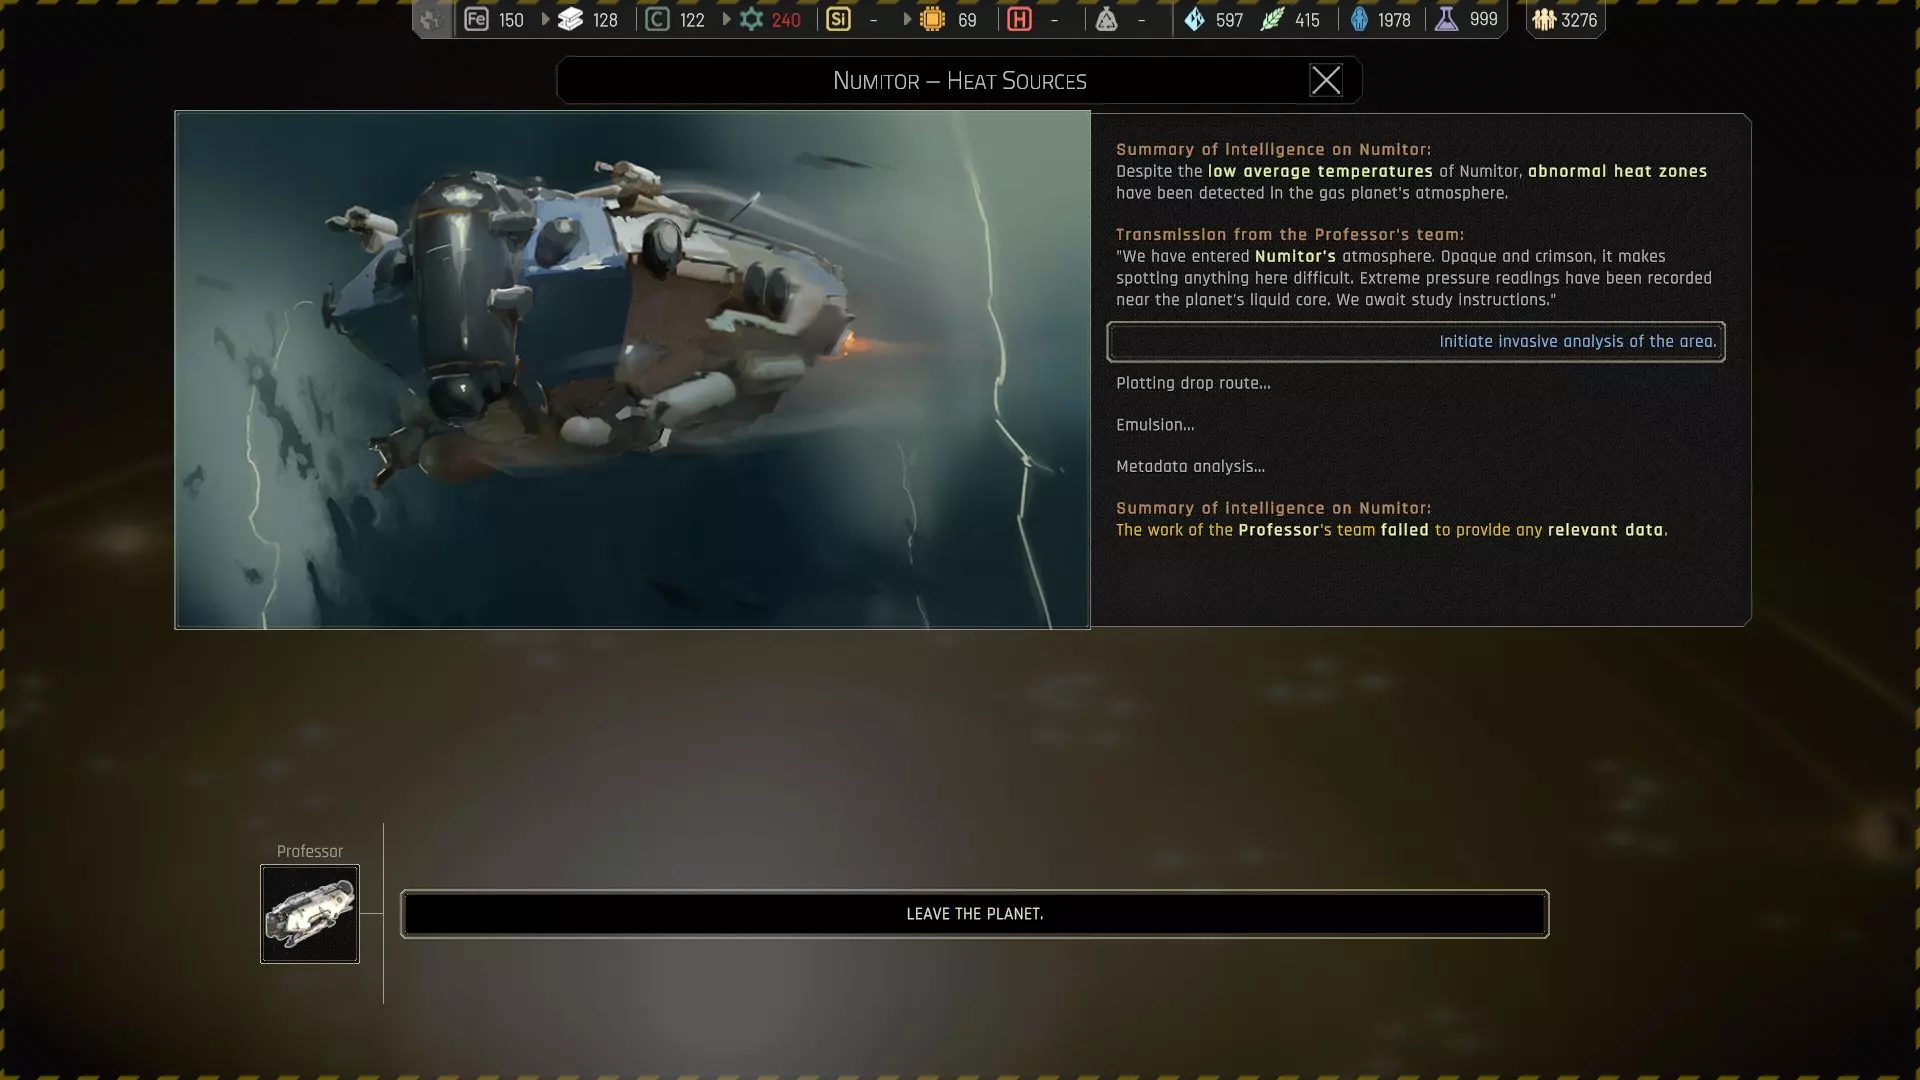Click the blue cryopod resource icon
1920x1080 pixels.
coord(1359,19)
